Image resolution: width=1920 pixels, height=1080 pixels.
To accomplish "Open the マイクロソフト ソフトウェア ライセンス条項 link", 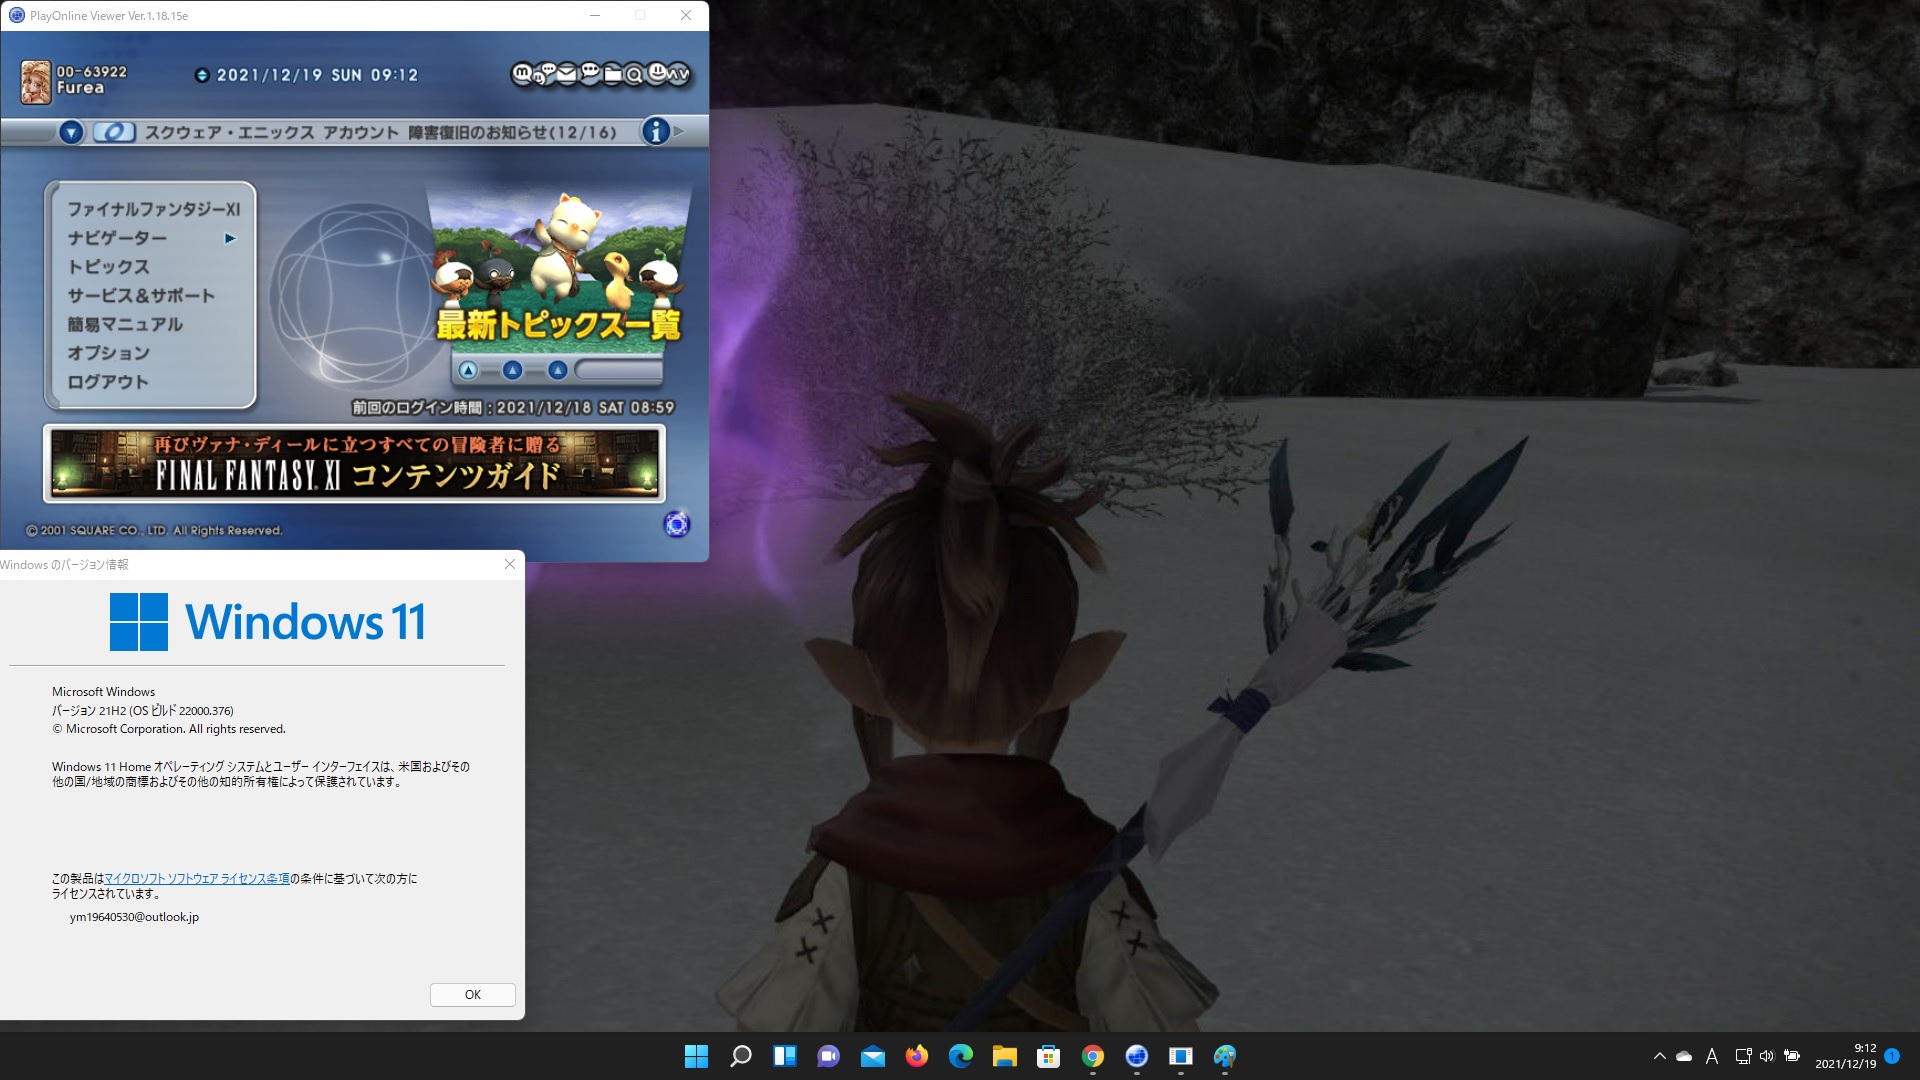I will [x=197, y=877].
